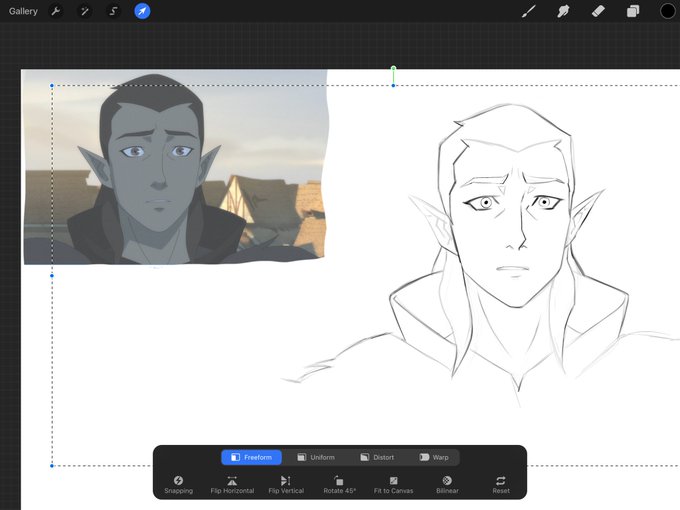
Task: Tap the reference image of the elf character
Action: click(x=175, y=167)
